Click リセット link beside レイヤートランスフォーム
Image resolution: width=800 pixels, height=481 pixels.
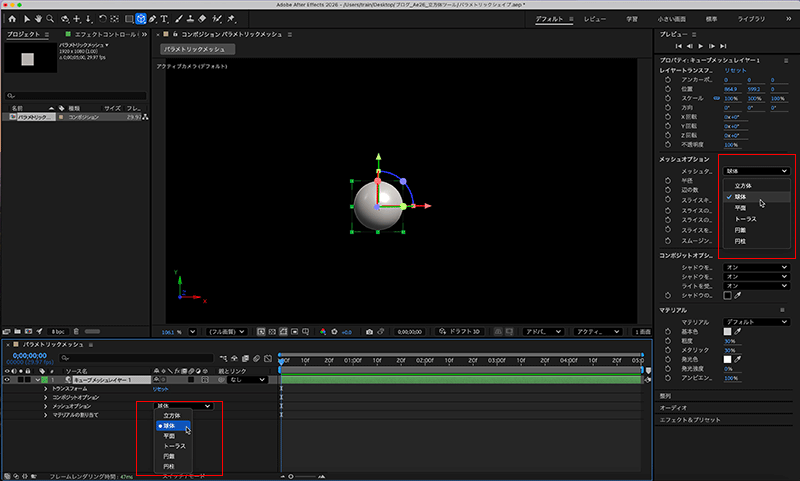735,71
